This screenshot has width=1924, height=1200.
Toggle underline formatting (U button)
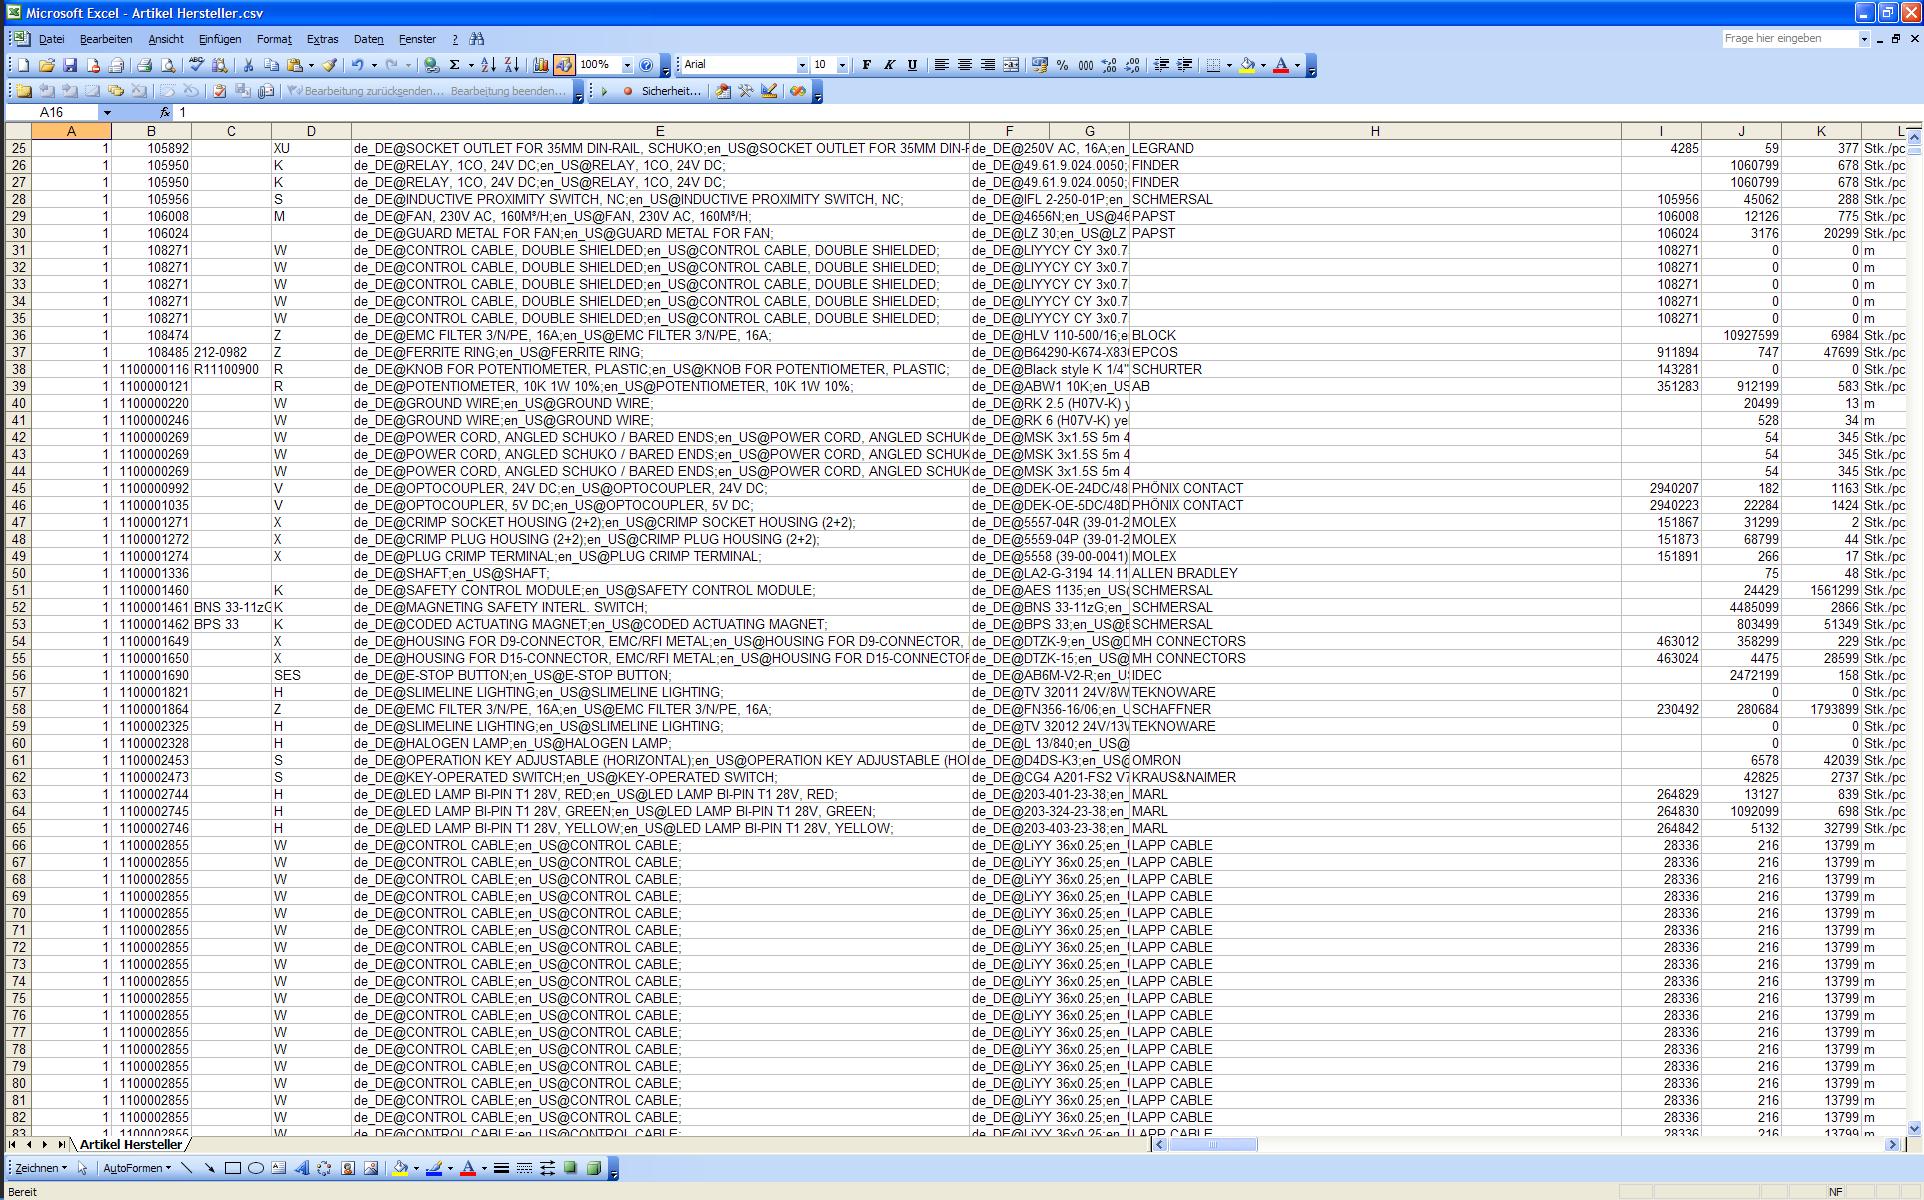[x=912, y=65]
